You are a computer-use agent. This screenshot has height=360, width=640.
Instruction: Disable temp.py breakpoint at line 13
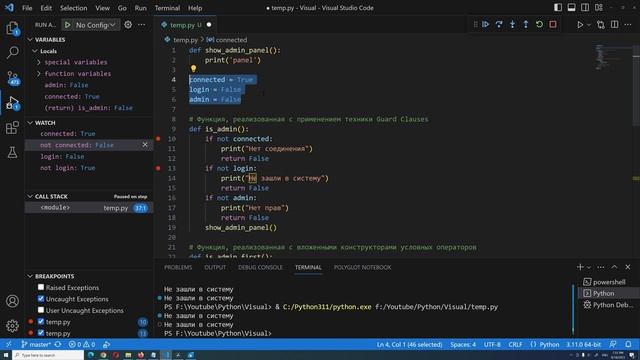coord(41,333)
